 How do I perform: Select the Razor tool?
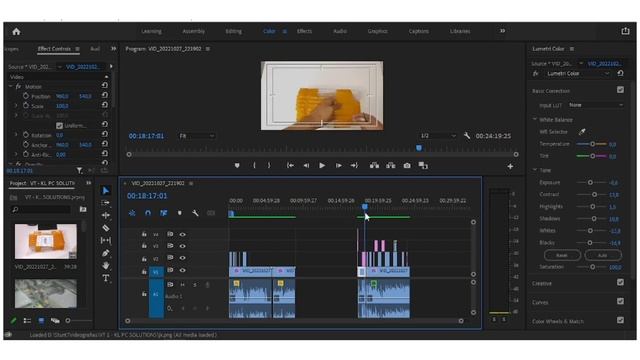pos(106,228)
